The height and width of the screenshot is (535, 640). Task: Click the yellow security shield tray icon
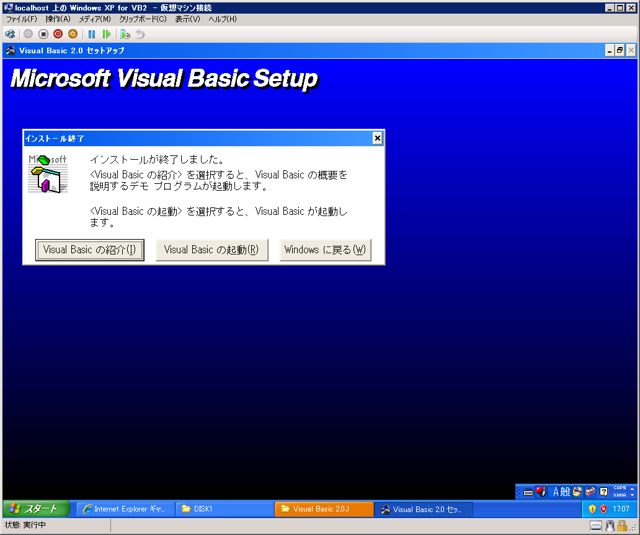tap(592, 509)
